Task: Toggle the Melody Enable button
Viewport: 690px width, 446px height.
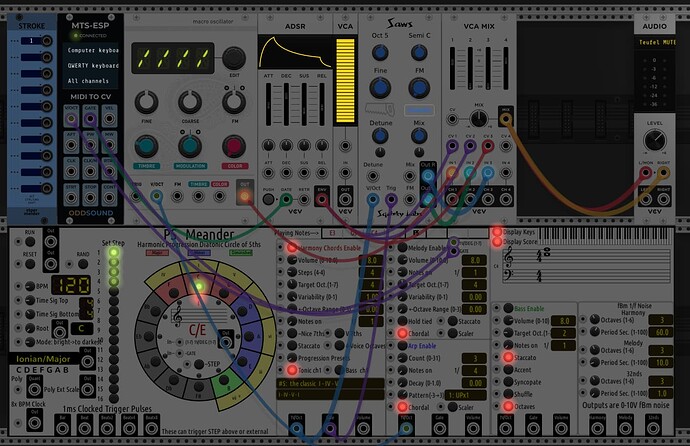Action: pyautogui.click(x=402, y=248)
